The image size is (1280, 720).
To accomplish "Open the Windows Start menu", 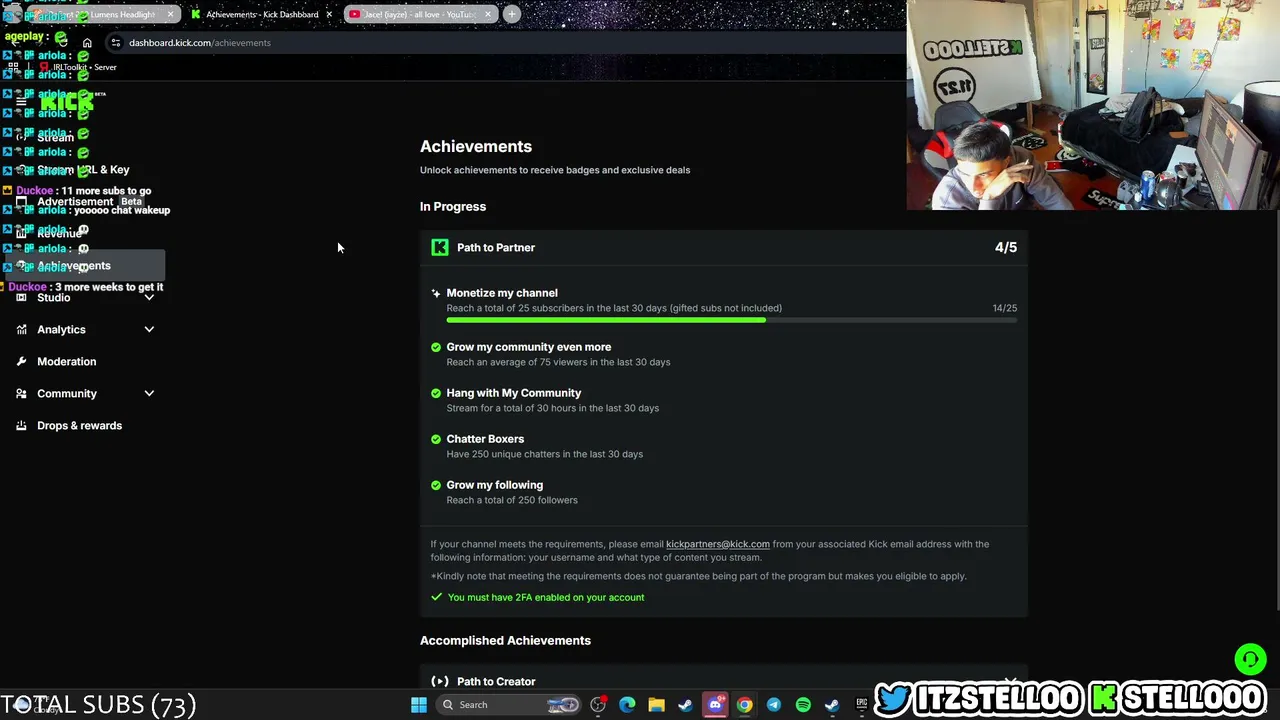I will point(419,705).
